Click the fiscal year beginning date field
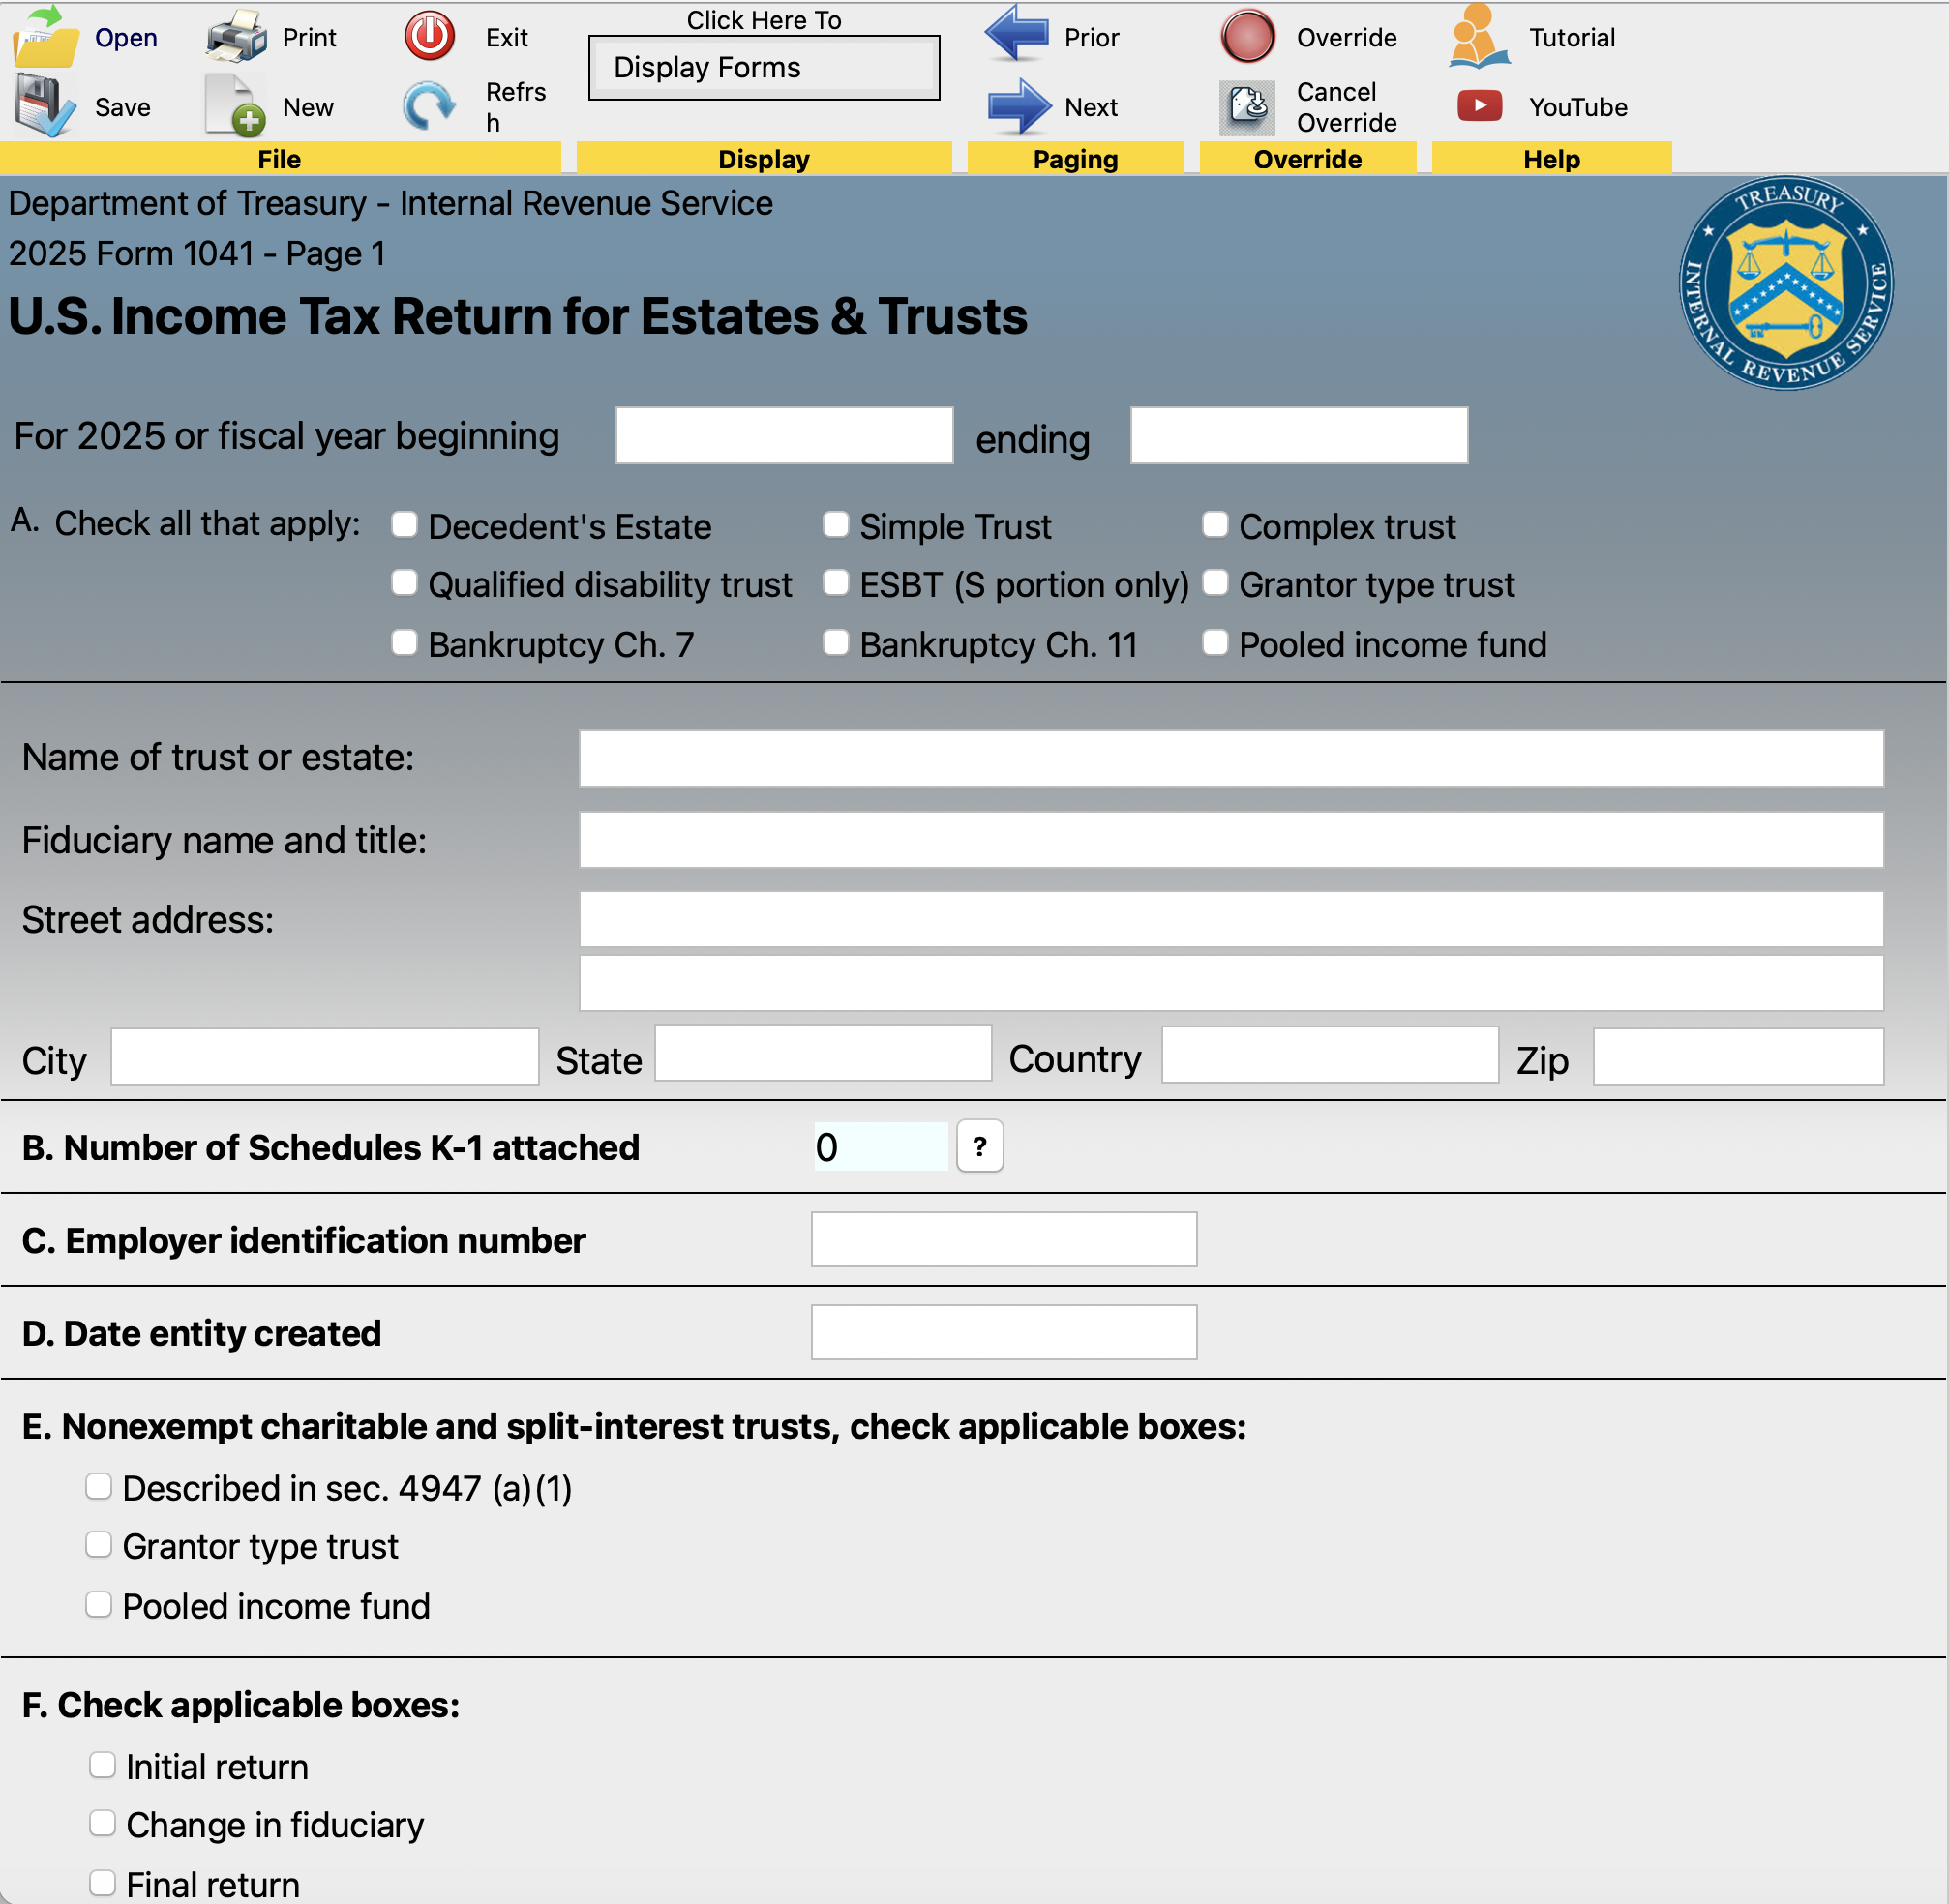The image size is (1949, 1904). click(784, 435)
